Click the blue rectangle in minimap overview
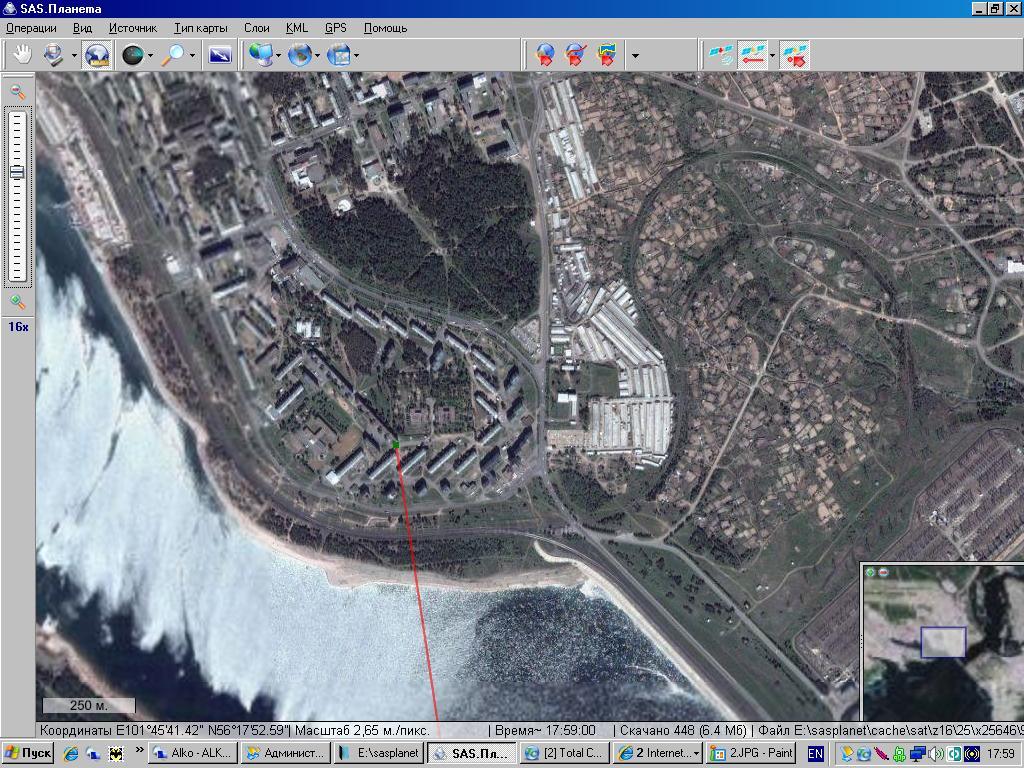This screenshot has height=768, width=1024. (942, 642)
